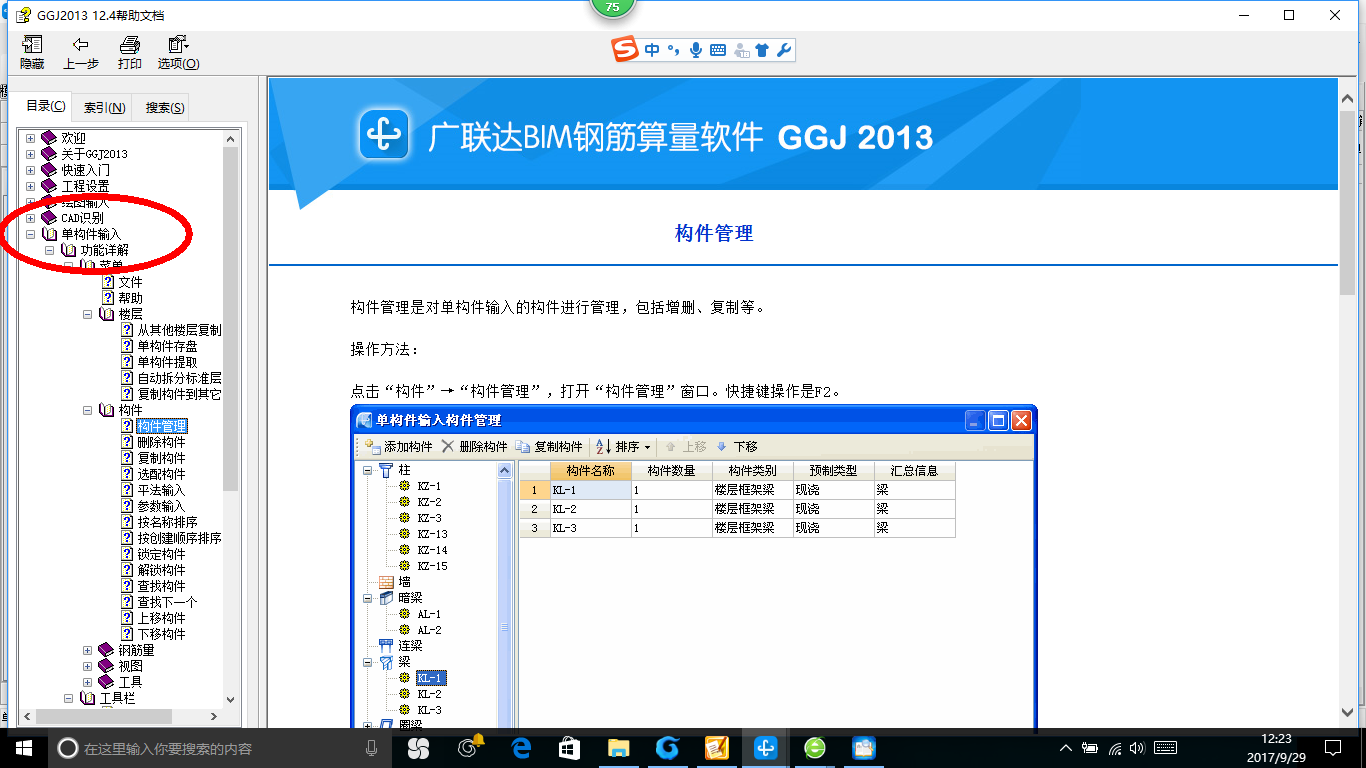
Task: Open the 选项(O) toolbar menu
Action: click(178, 53)
